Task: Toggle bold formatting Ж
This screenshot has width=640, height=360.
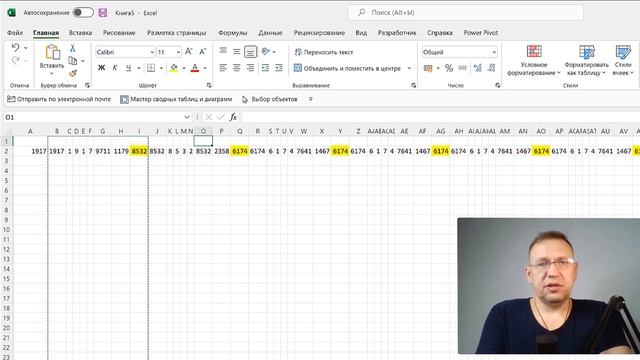Action: pyautogui.click(x=102, y=68)
